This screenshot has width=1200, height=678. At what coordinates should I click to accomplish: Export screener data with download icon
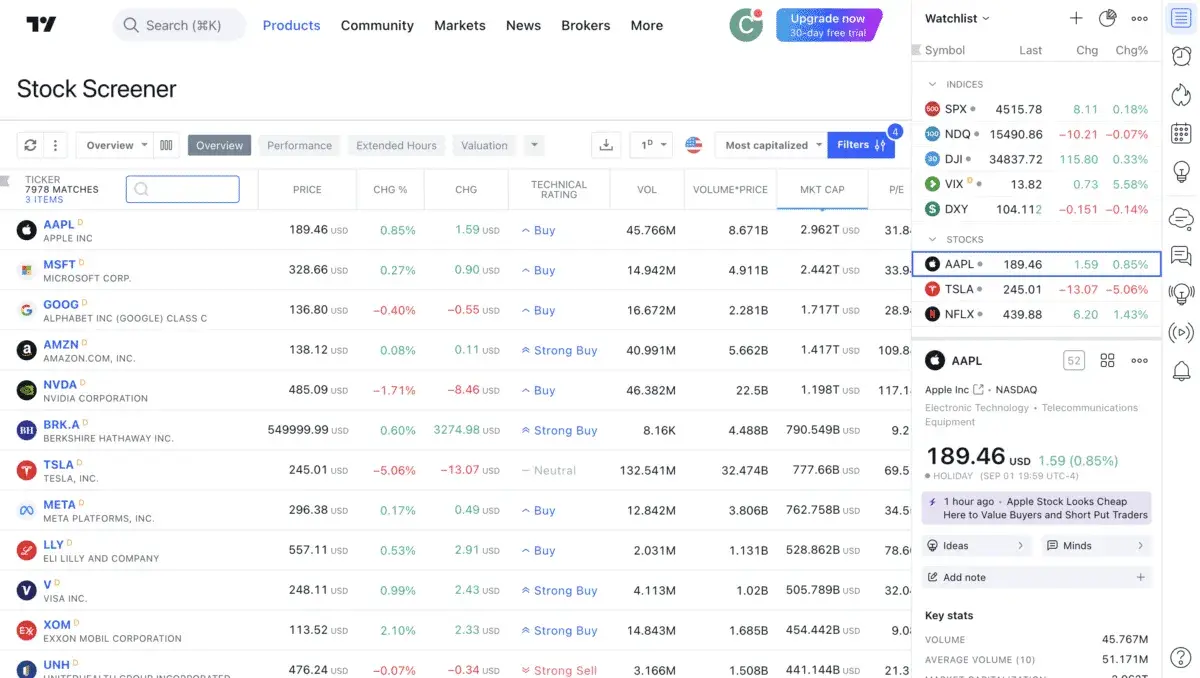click(606, 145)
